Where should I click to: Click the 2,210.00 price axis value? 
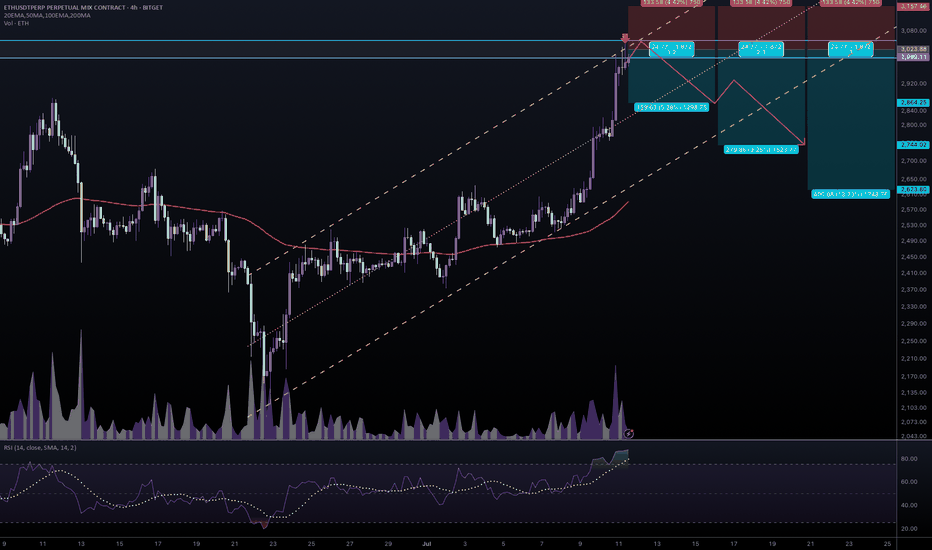[914, 359]
